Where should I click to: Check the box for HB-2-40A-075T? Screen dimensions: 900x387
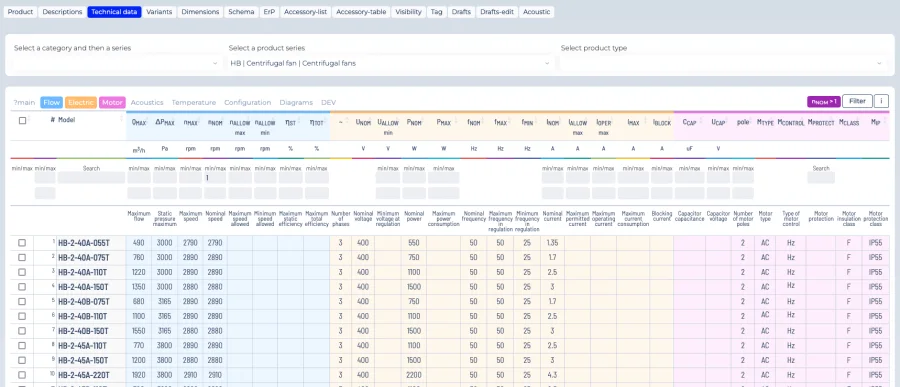click(x=22, y=257)
